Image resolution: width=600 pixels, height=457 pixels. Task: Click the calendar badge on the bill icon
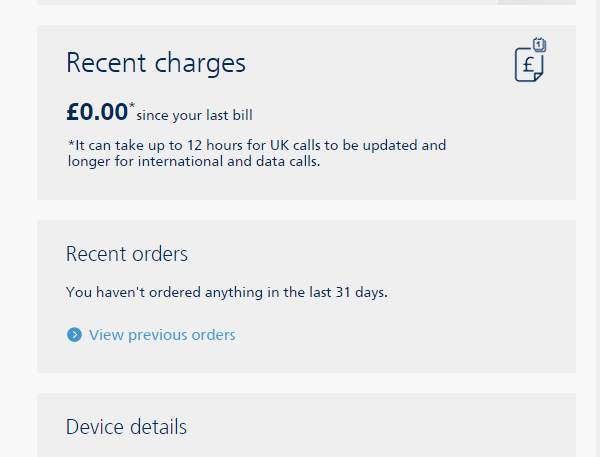click(x=540, y=44)
